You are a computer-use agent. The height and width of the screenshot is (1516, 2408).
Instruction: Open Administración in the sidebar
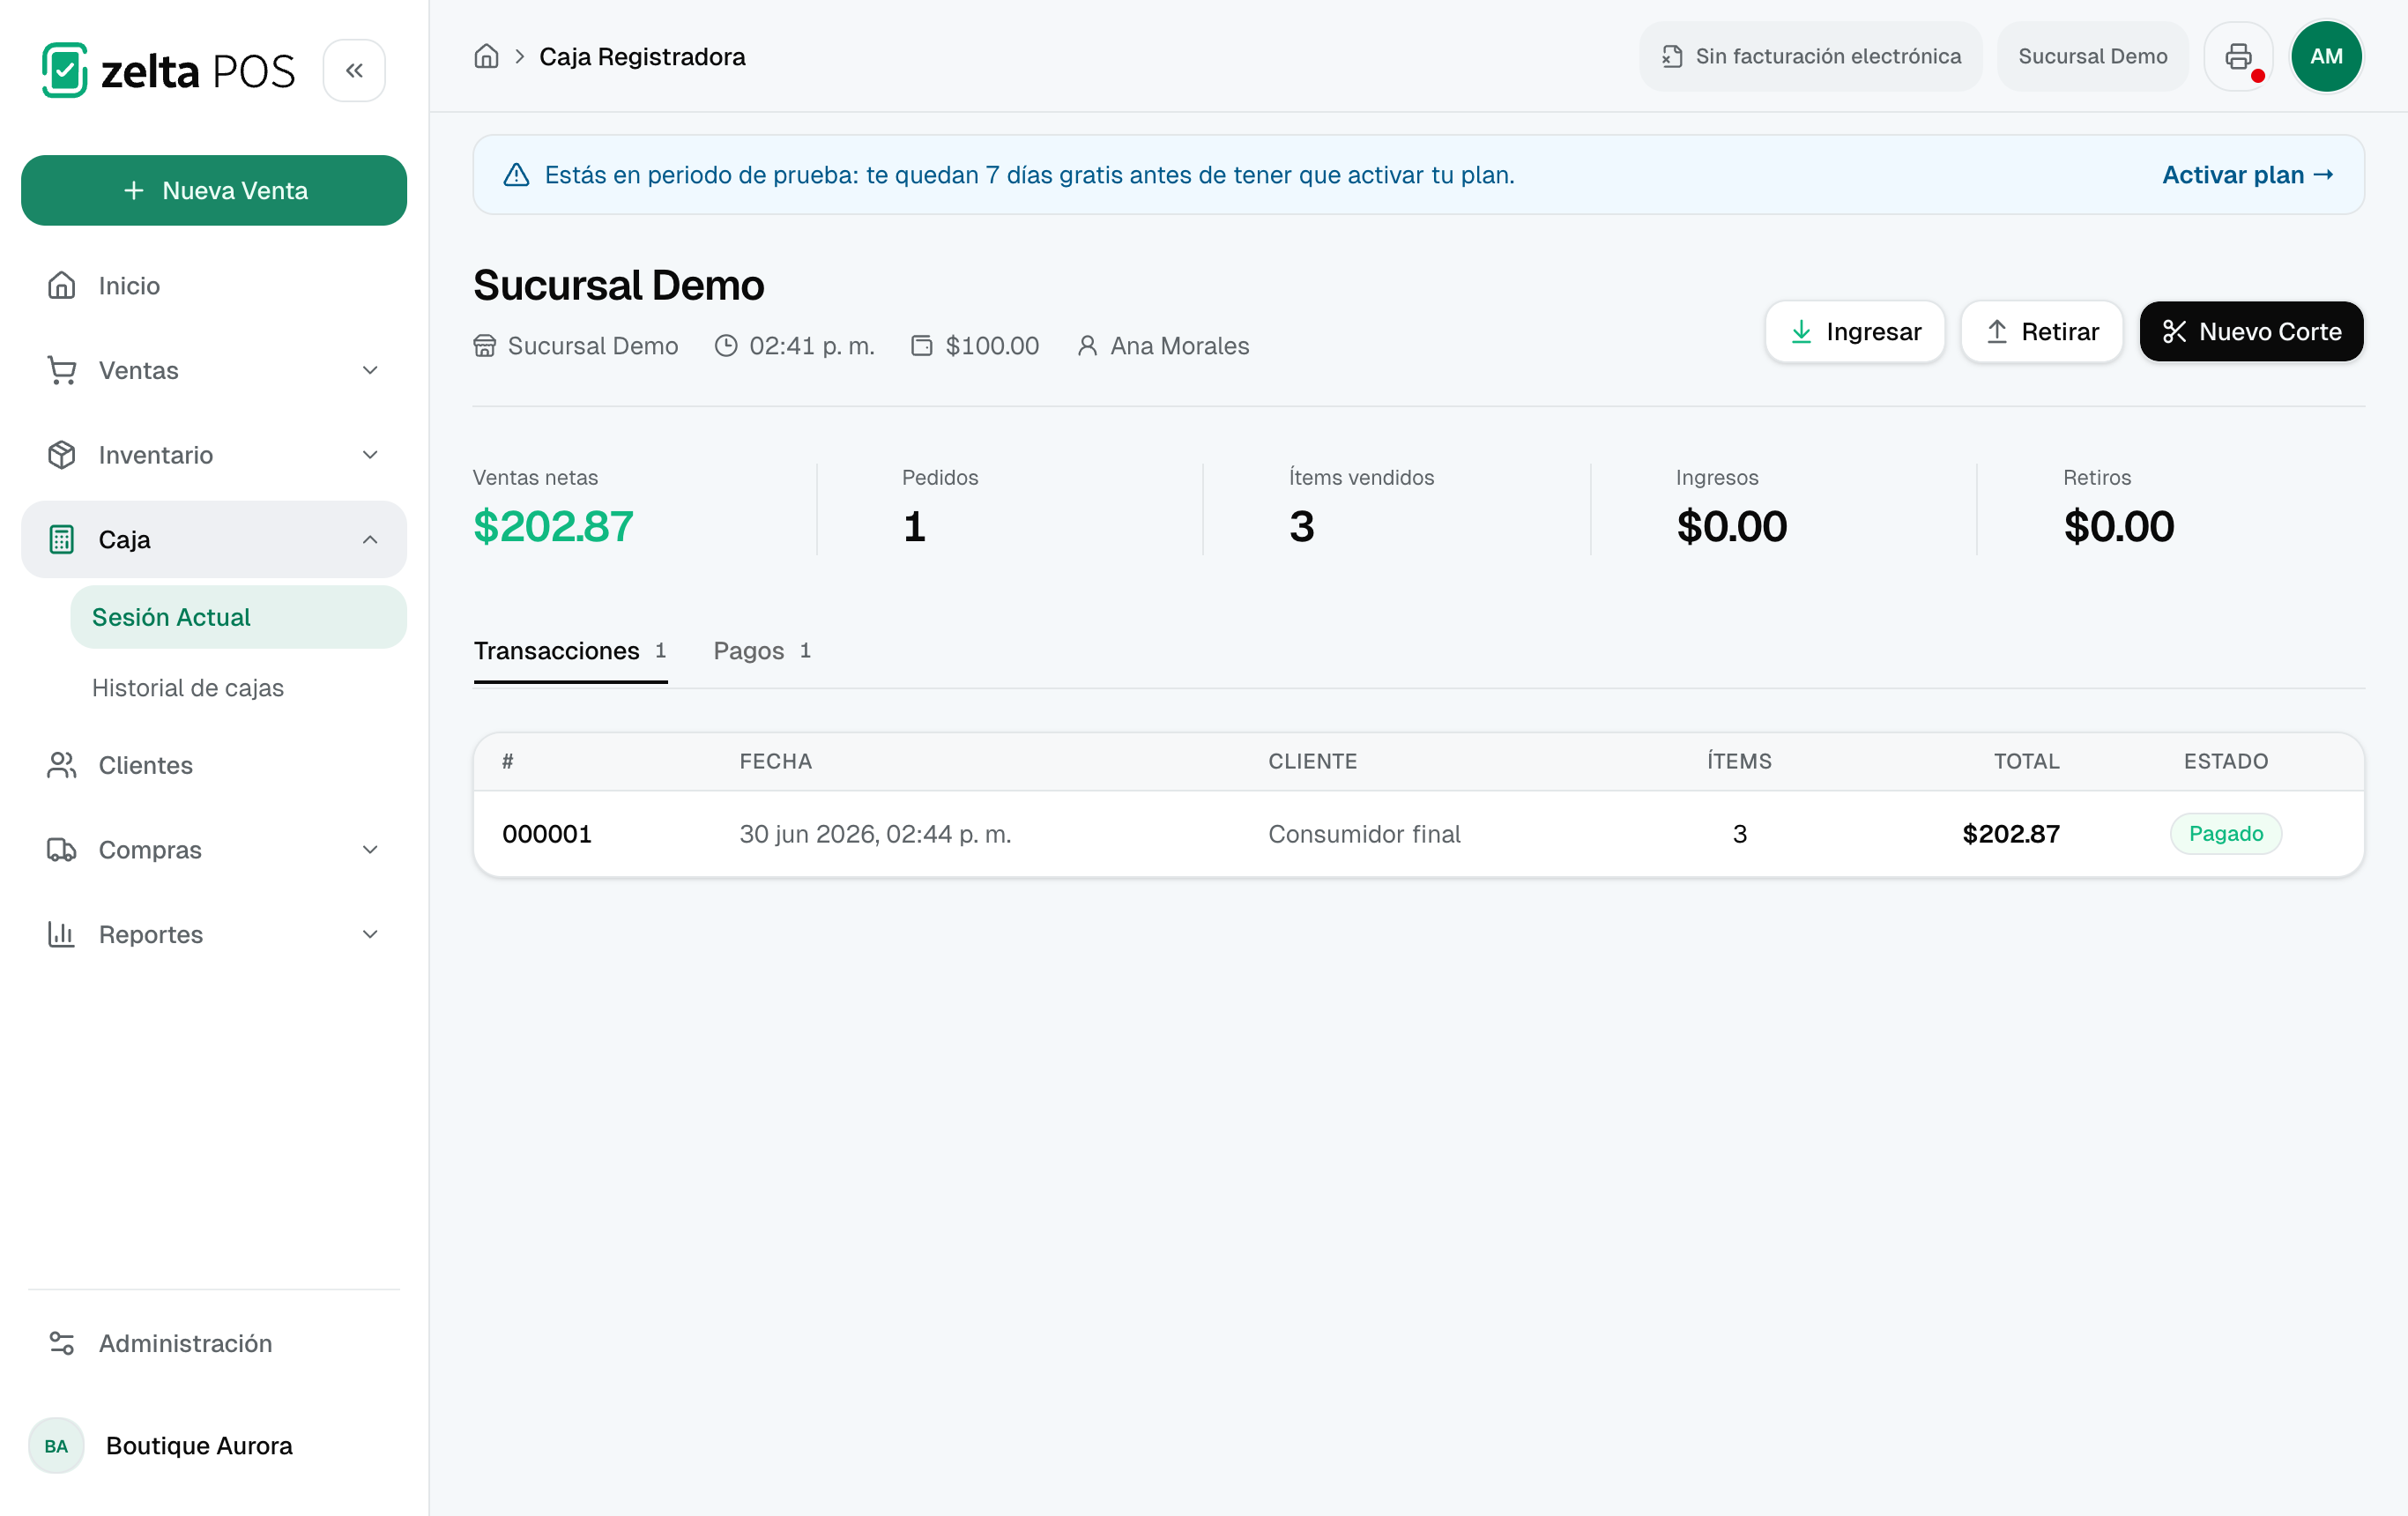[214, 1343]
